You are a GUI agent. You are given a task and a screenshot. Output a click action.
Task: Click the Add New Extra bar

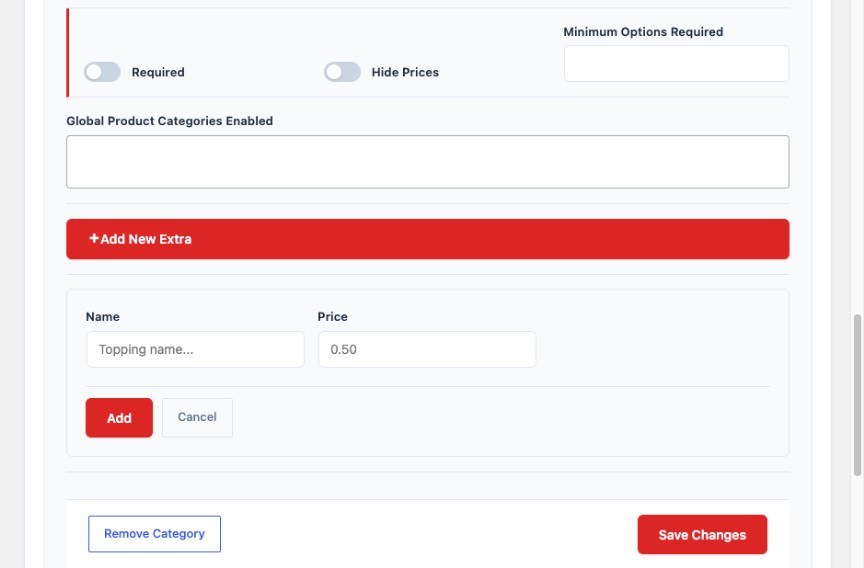(428, 239)
